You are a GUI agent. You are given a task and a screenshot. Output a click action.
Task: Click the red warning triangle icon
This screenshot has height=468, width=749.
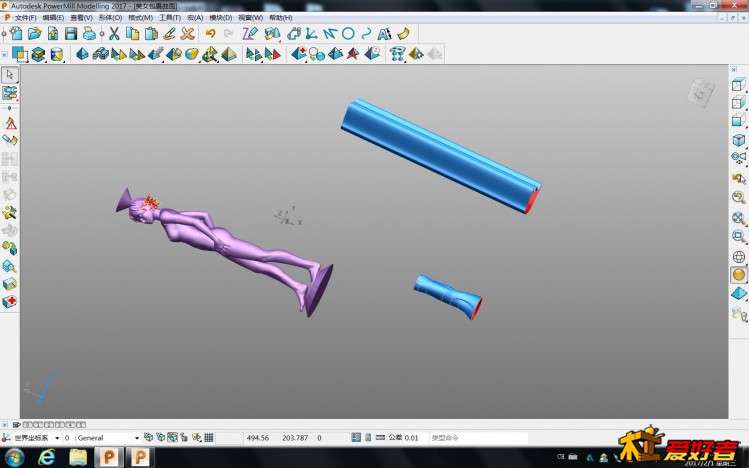click(x=11, y=123)
